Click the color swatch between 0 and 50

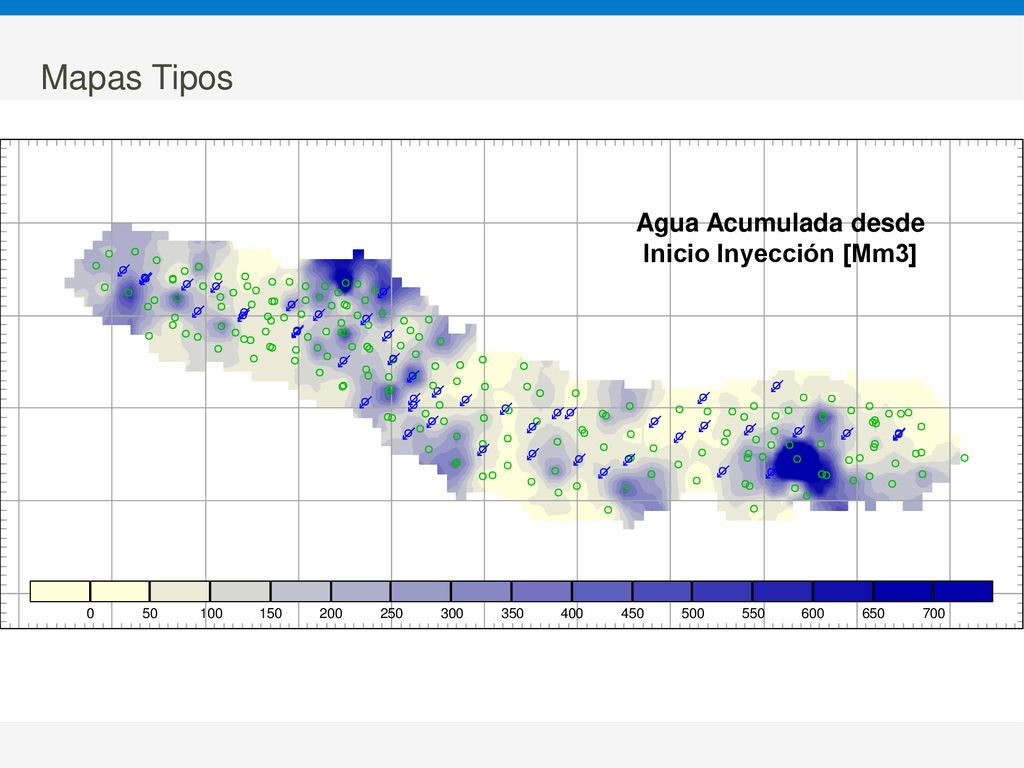pyautogui.click(x=120, y=591)
